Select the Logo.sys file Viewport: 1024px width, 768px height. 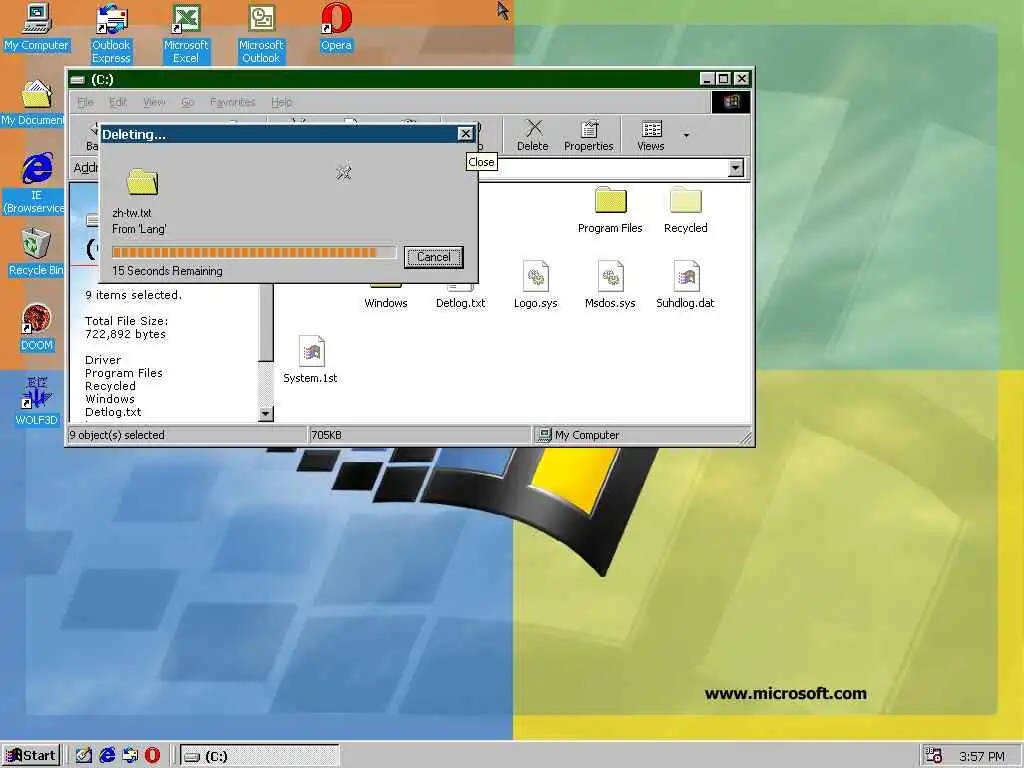point(536,285)
